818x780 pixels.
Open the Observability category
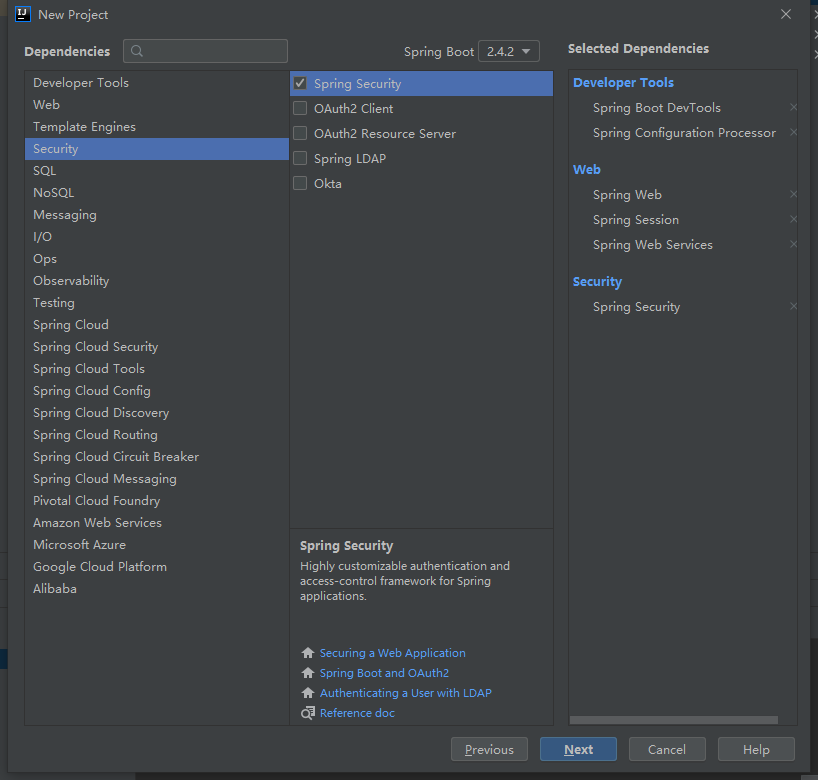click(157, 281)
